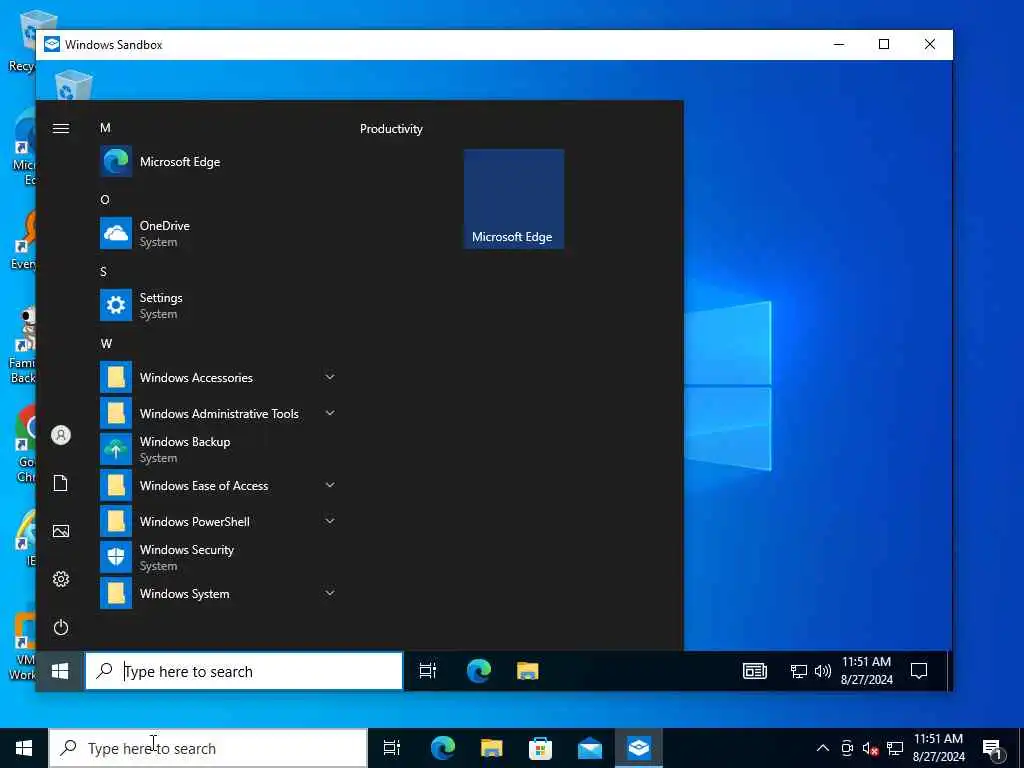Open Pictures from the Start menu sidebar
This screenshot has width=1024, height=768.
[x=61, y=531]
